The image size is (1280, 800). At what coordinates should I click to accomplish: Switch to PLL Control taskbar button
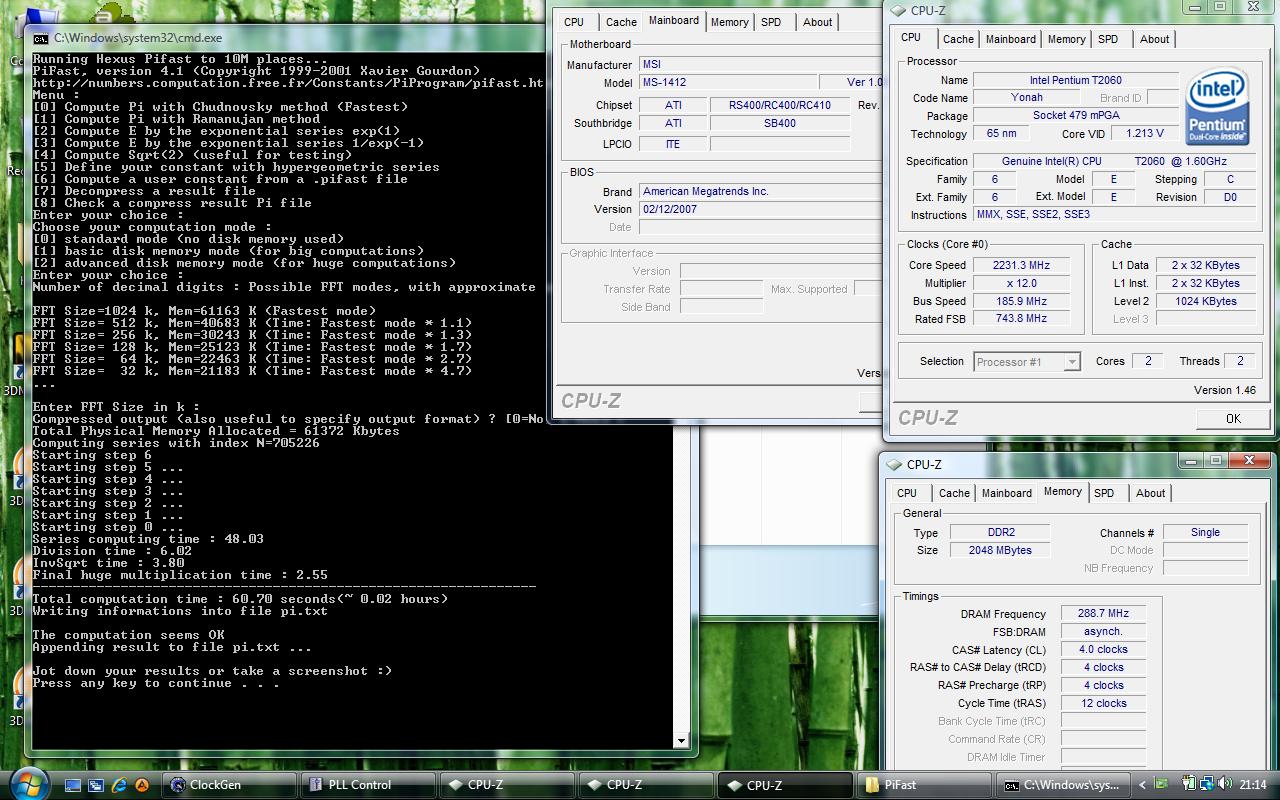(368, 785)
